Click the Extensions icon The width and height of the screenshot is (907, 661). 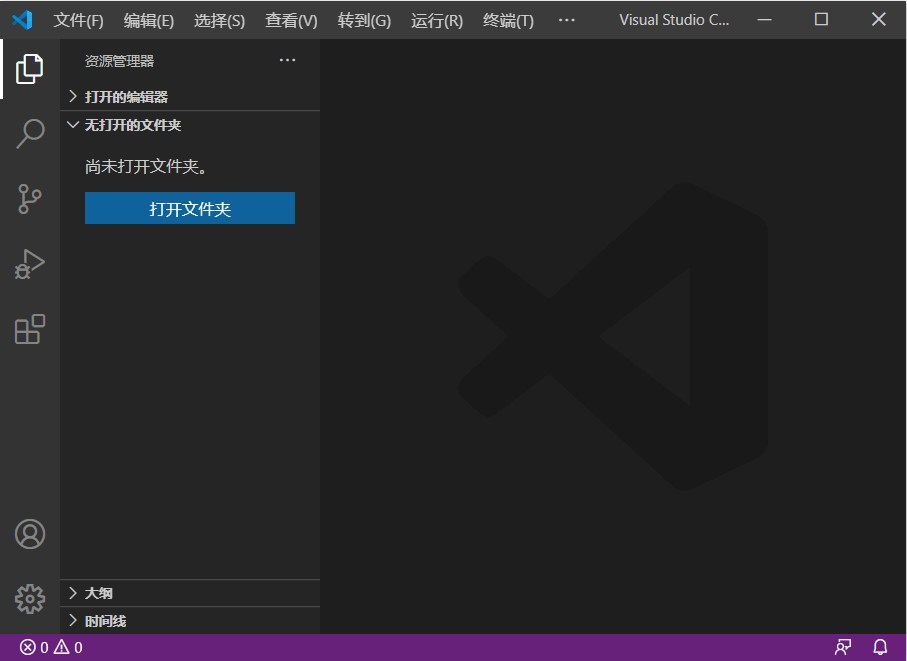(x=29, y=329)
